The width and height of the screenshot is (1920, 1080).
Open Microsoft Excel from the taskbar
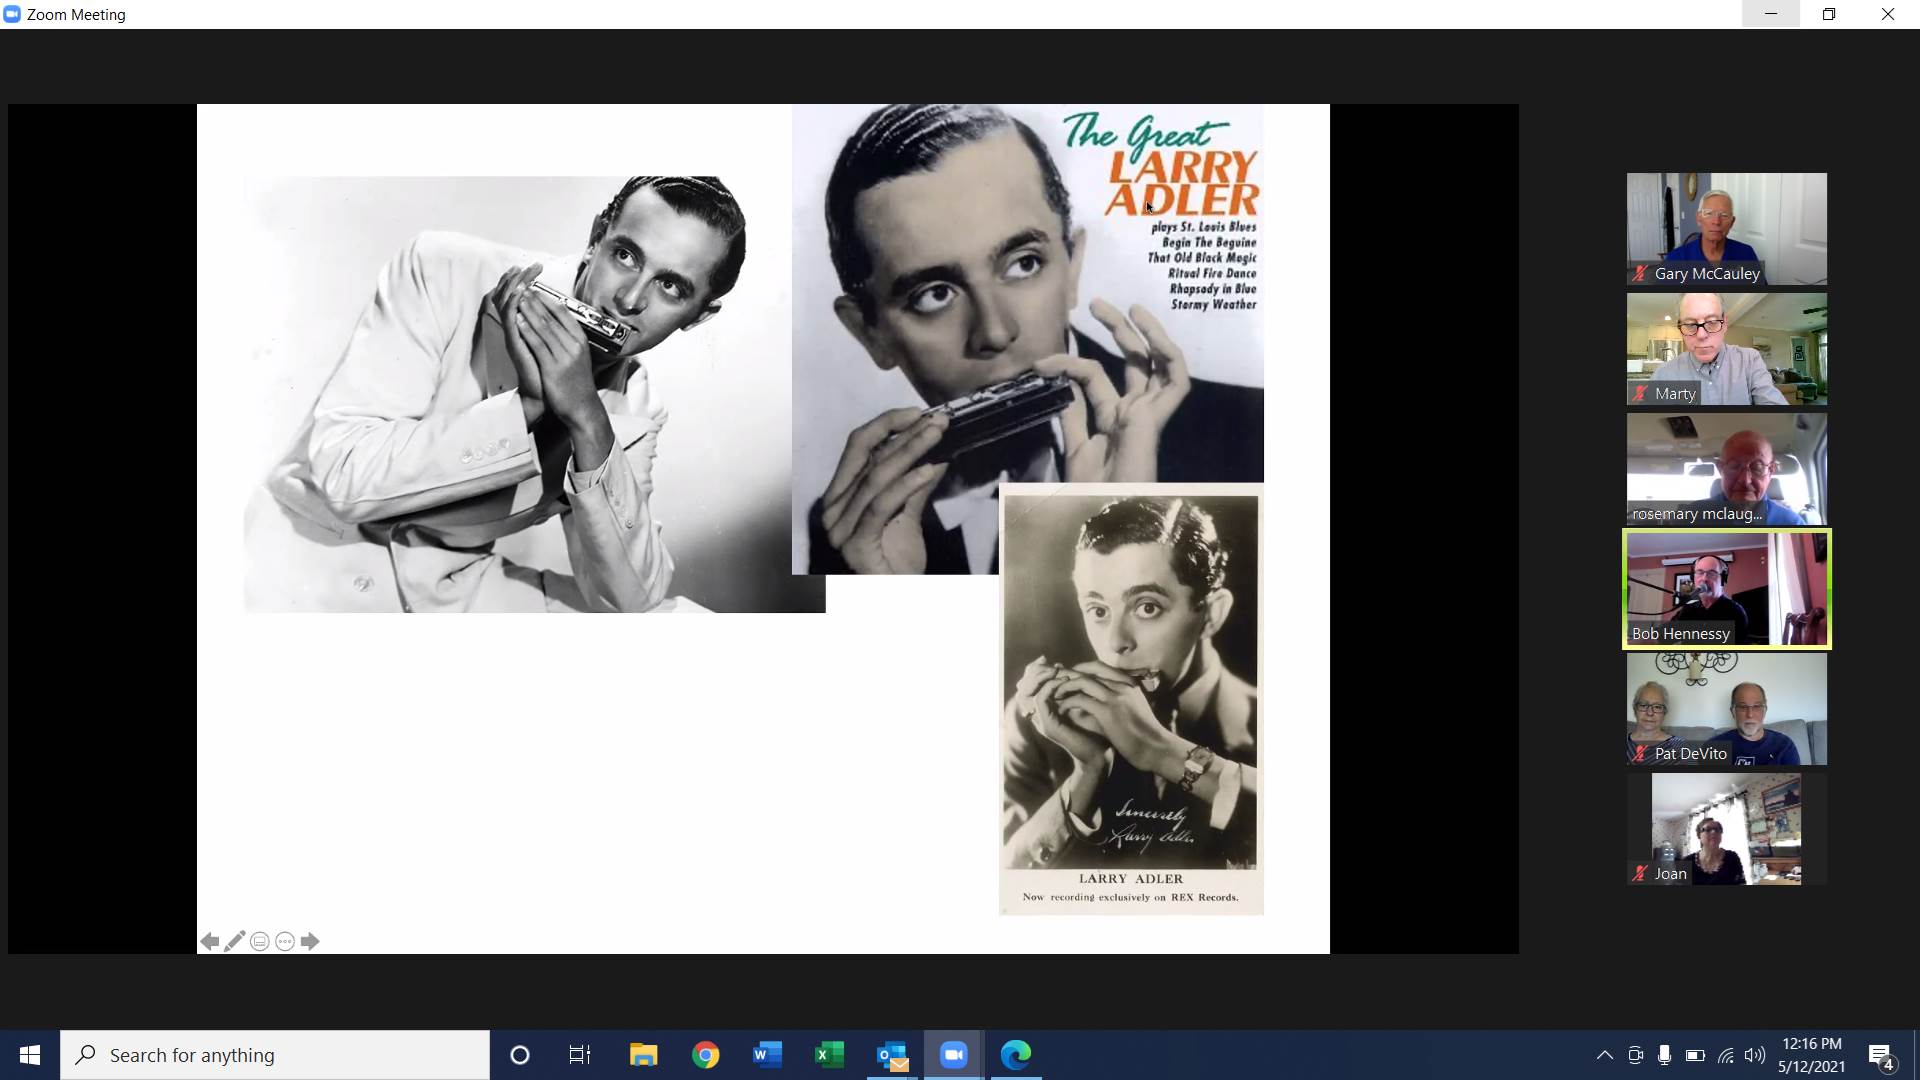[x=829, y=1055]
